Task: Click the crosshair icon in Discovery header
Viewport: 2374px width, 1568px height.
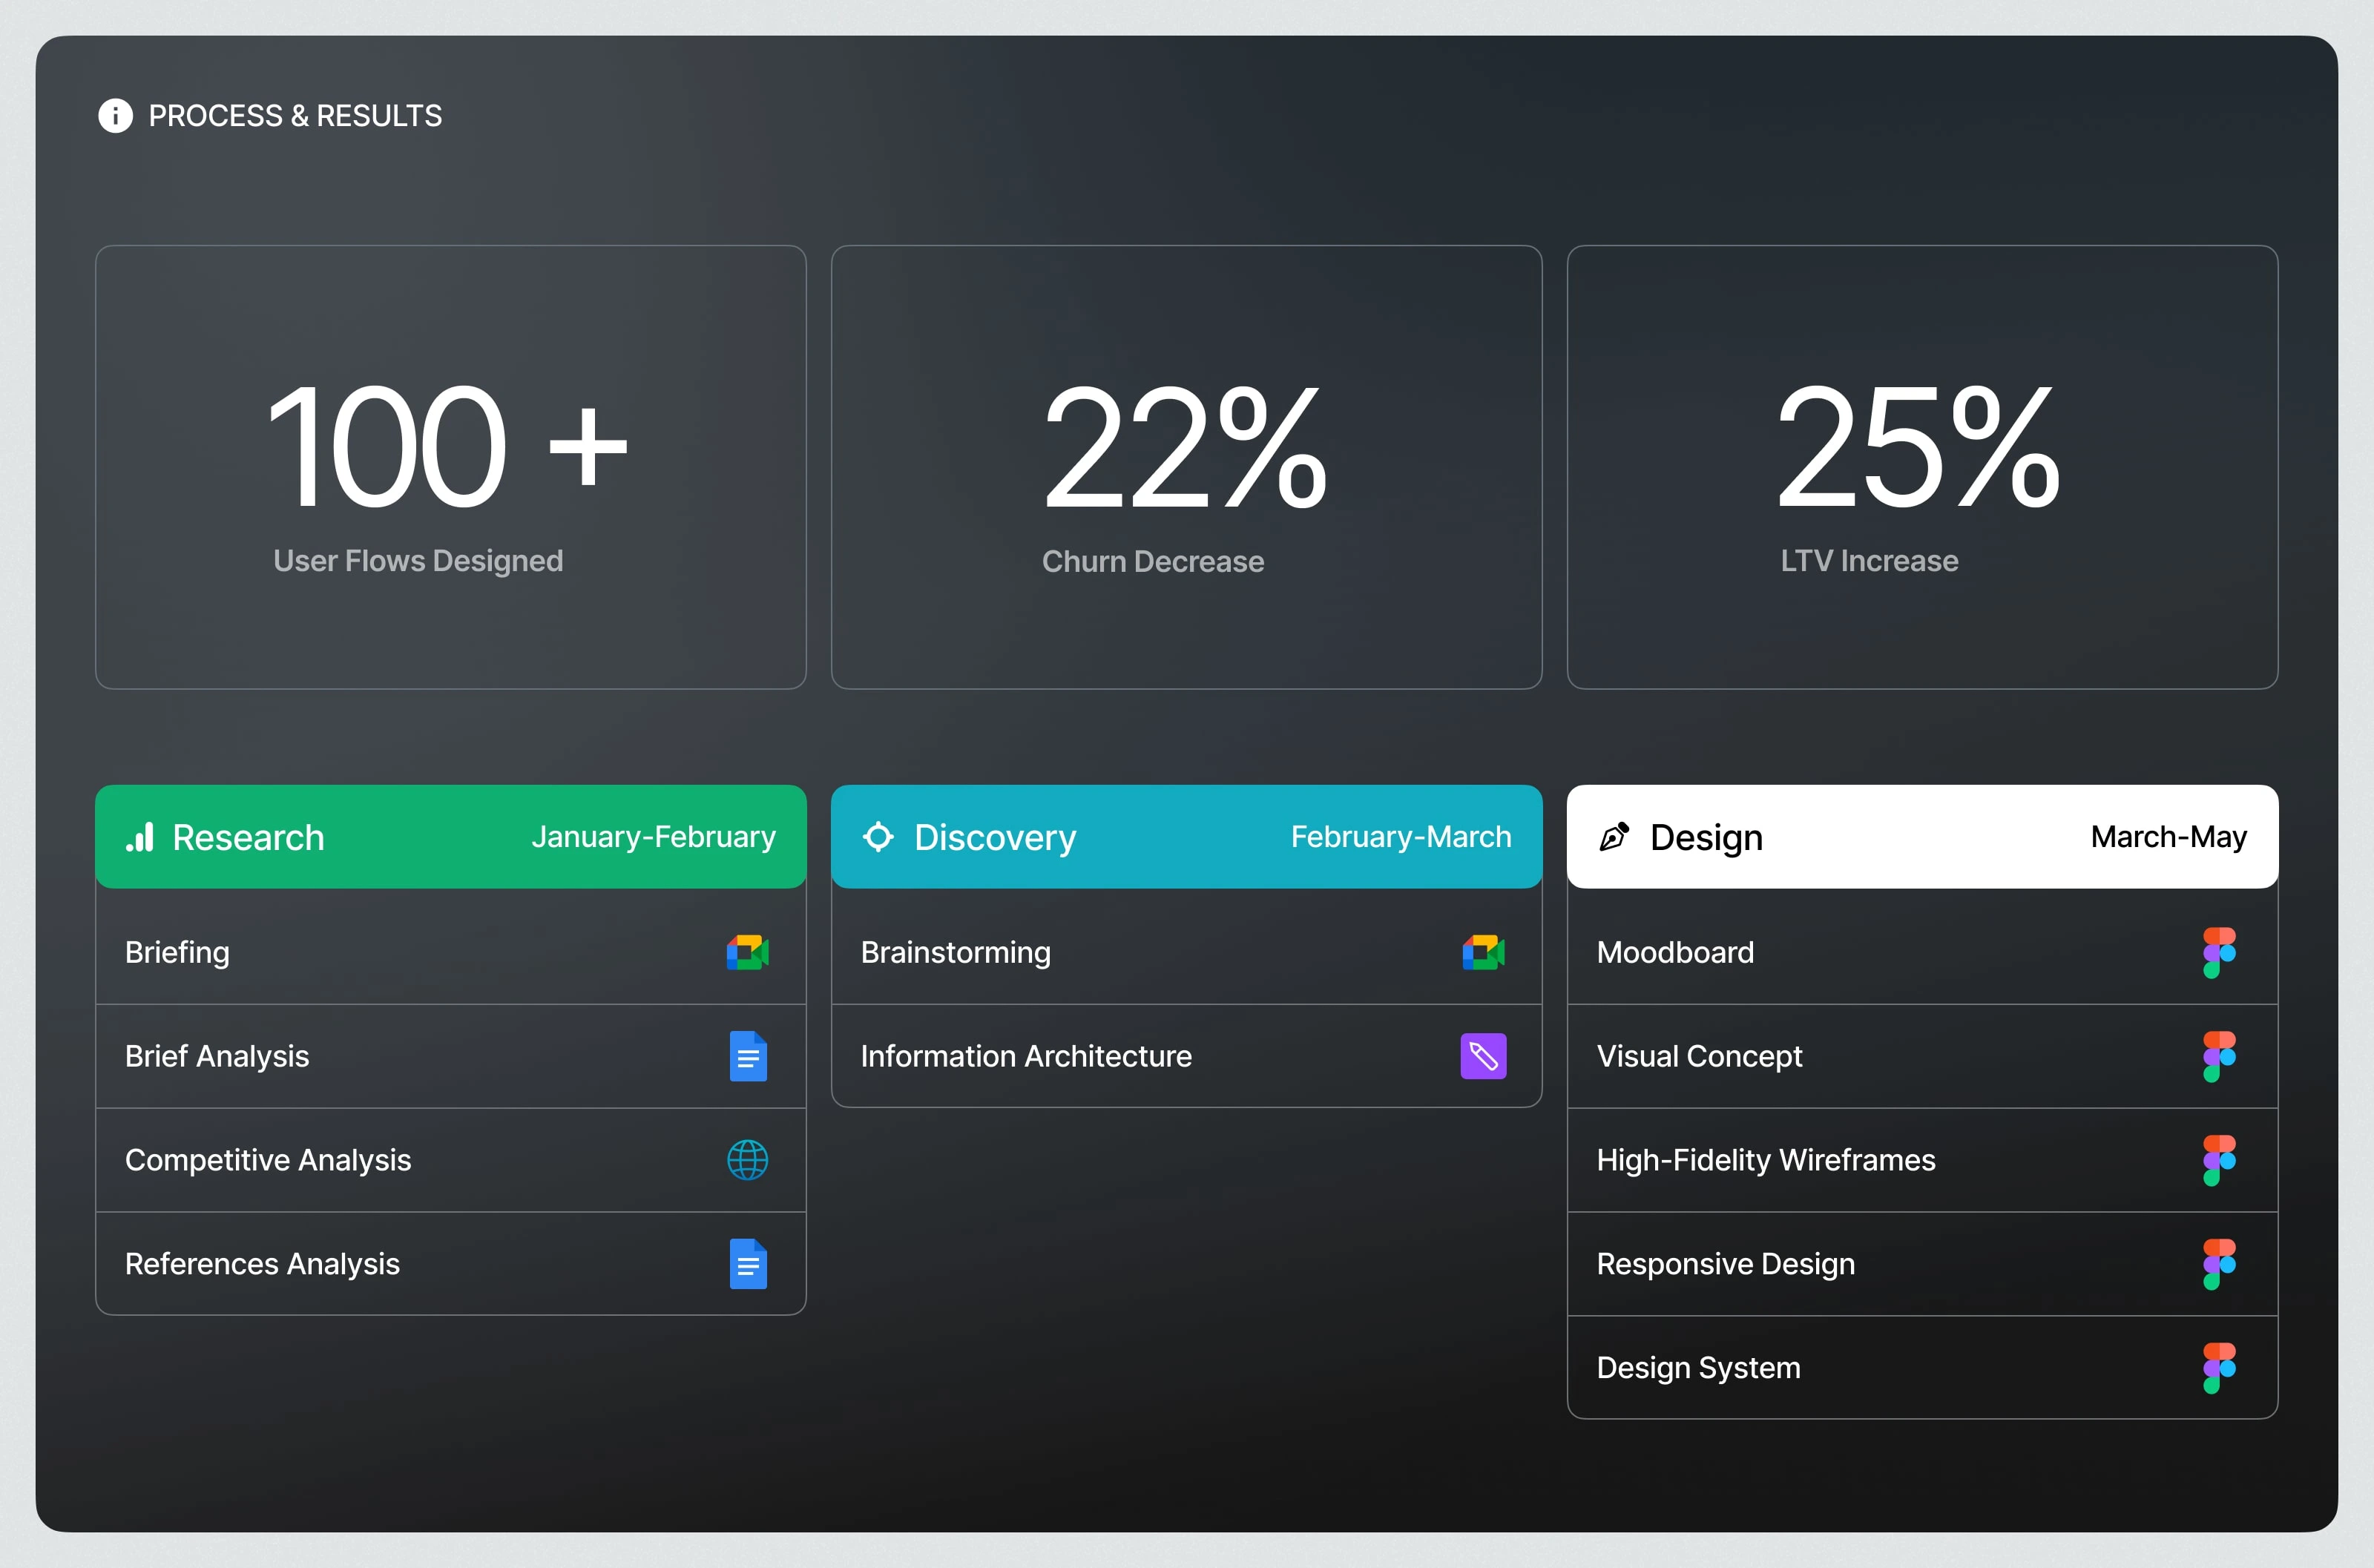Action: click(x=878, y=837)
